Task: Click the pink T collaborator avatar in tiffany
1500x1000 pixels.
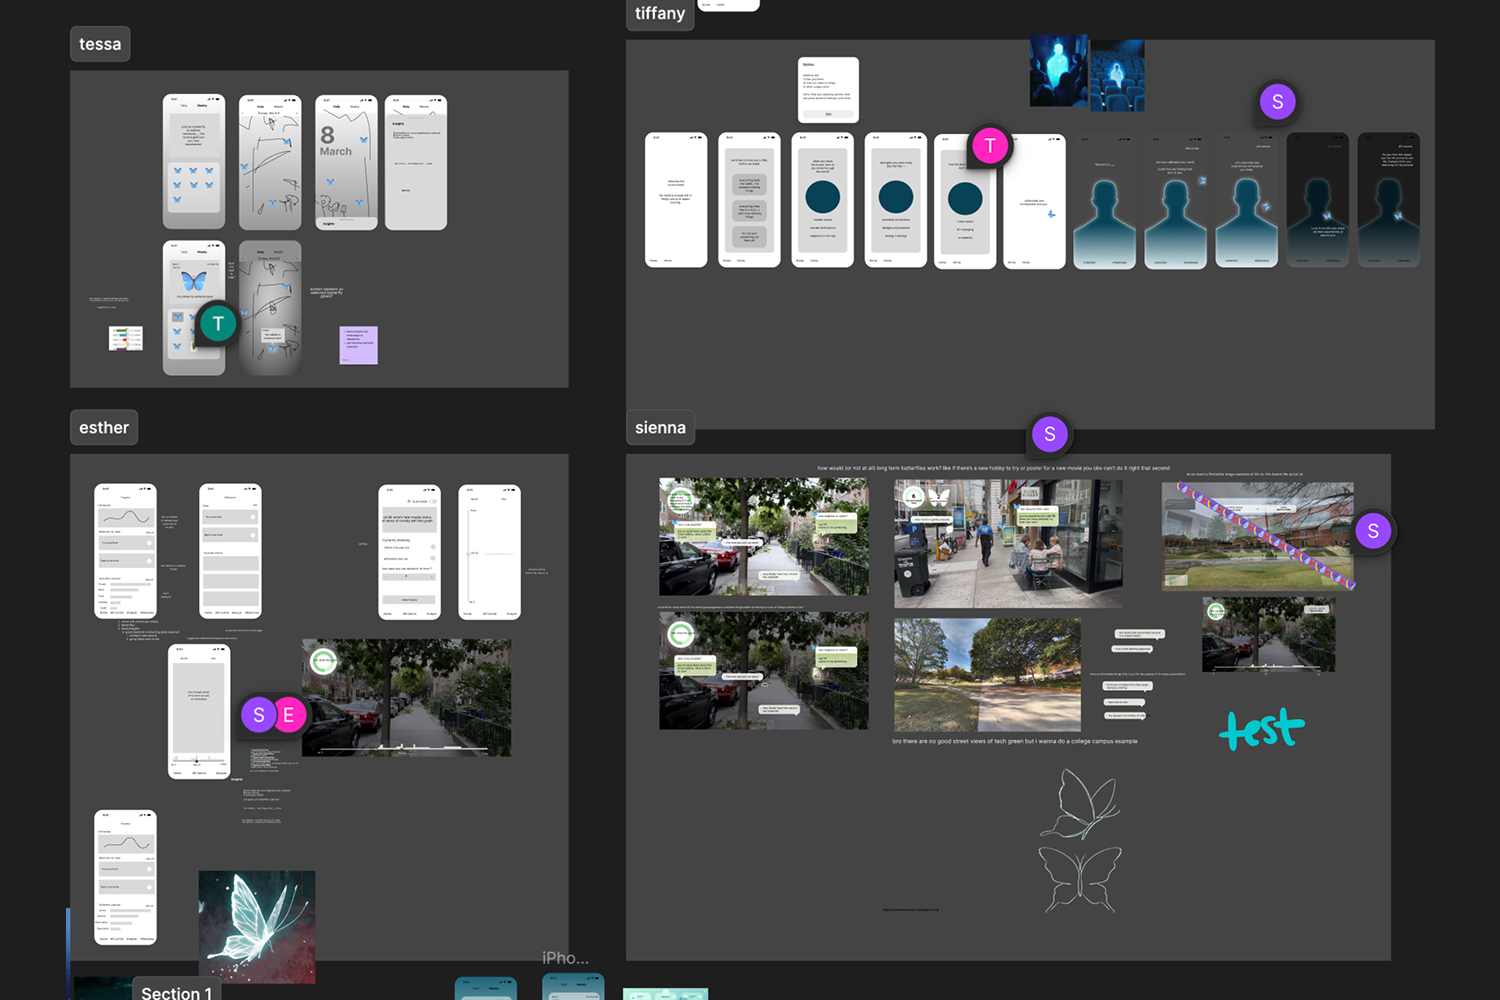Action: point(990,146)
